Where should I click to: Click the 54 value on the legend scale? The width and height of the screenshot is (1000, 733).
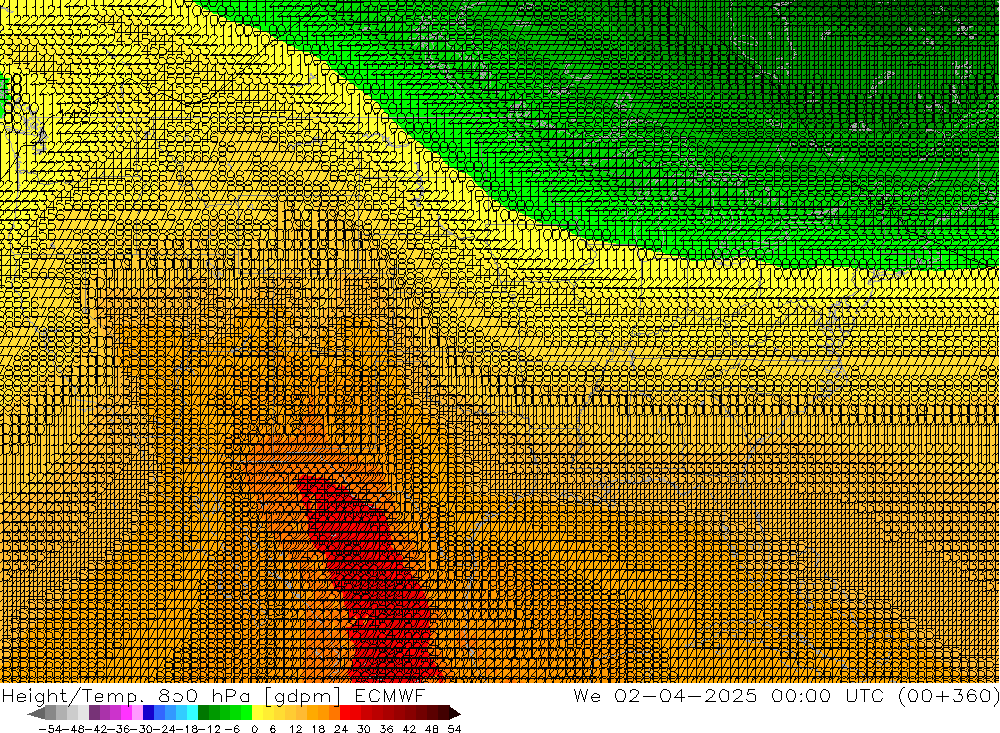tap(454, 728)
